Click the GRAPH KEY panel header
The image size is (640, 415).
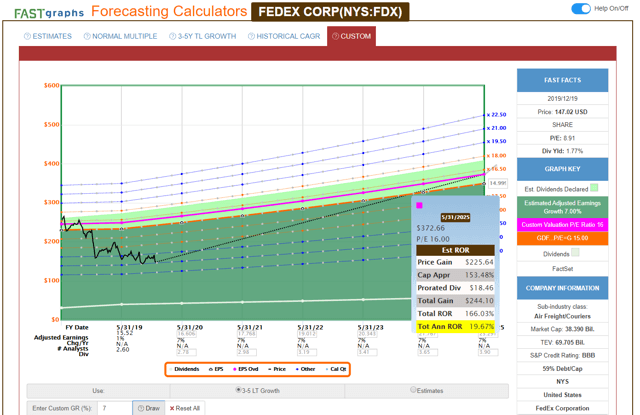coord(562,169)
